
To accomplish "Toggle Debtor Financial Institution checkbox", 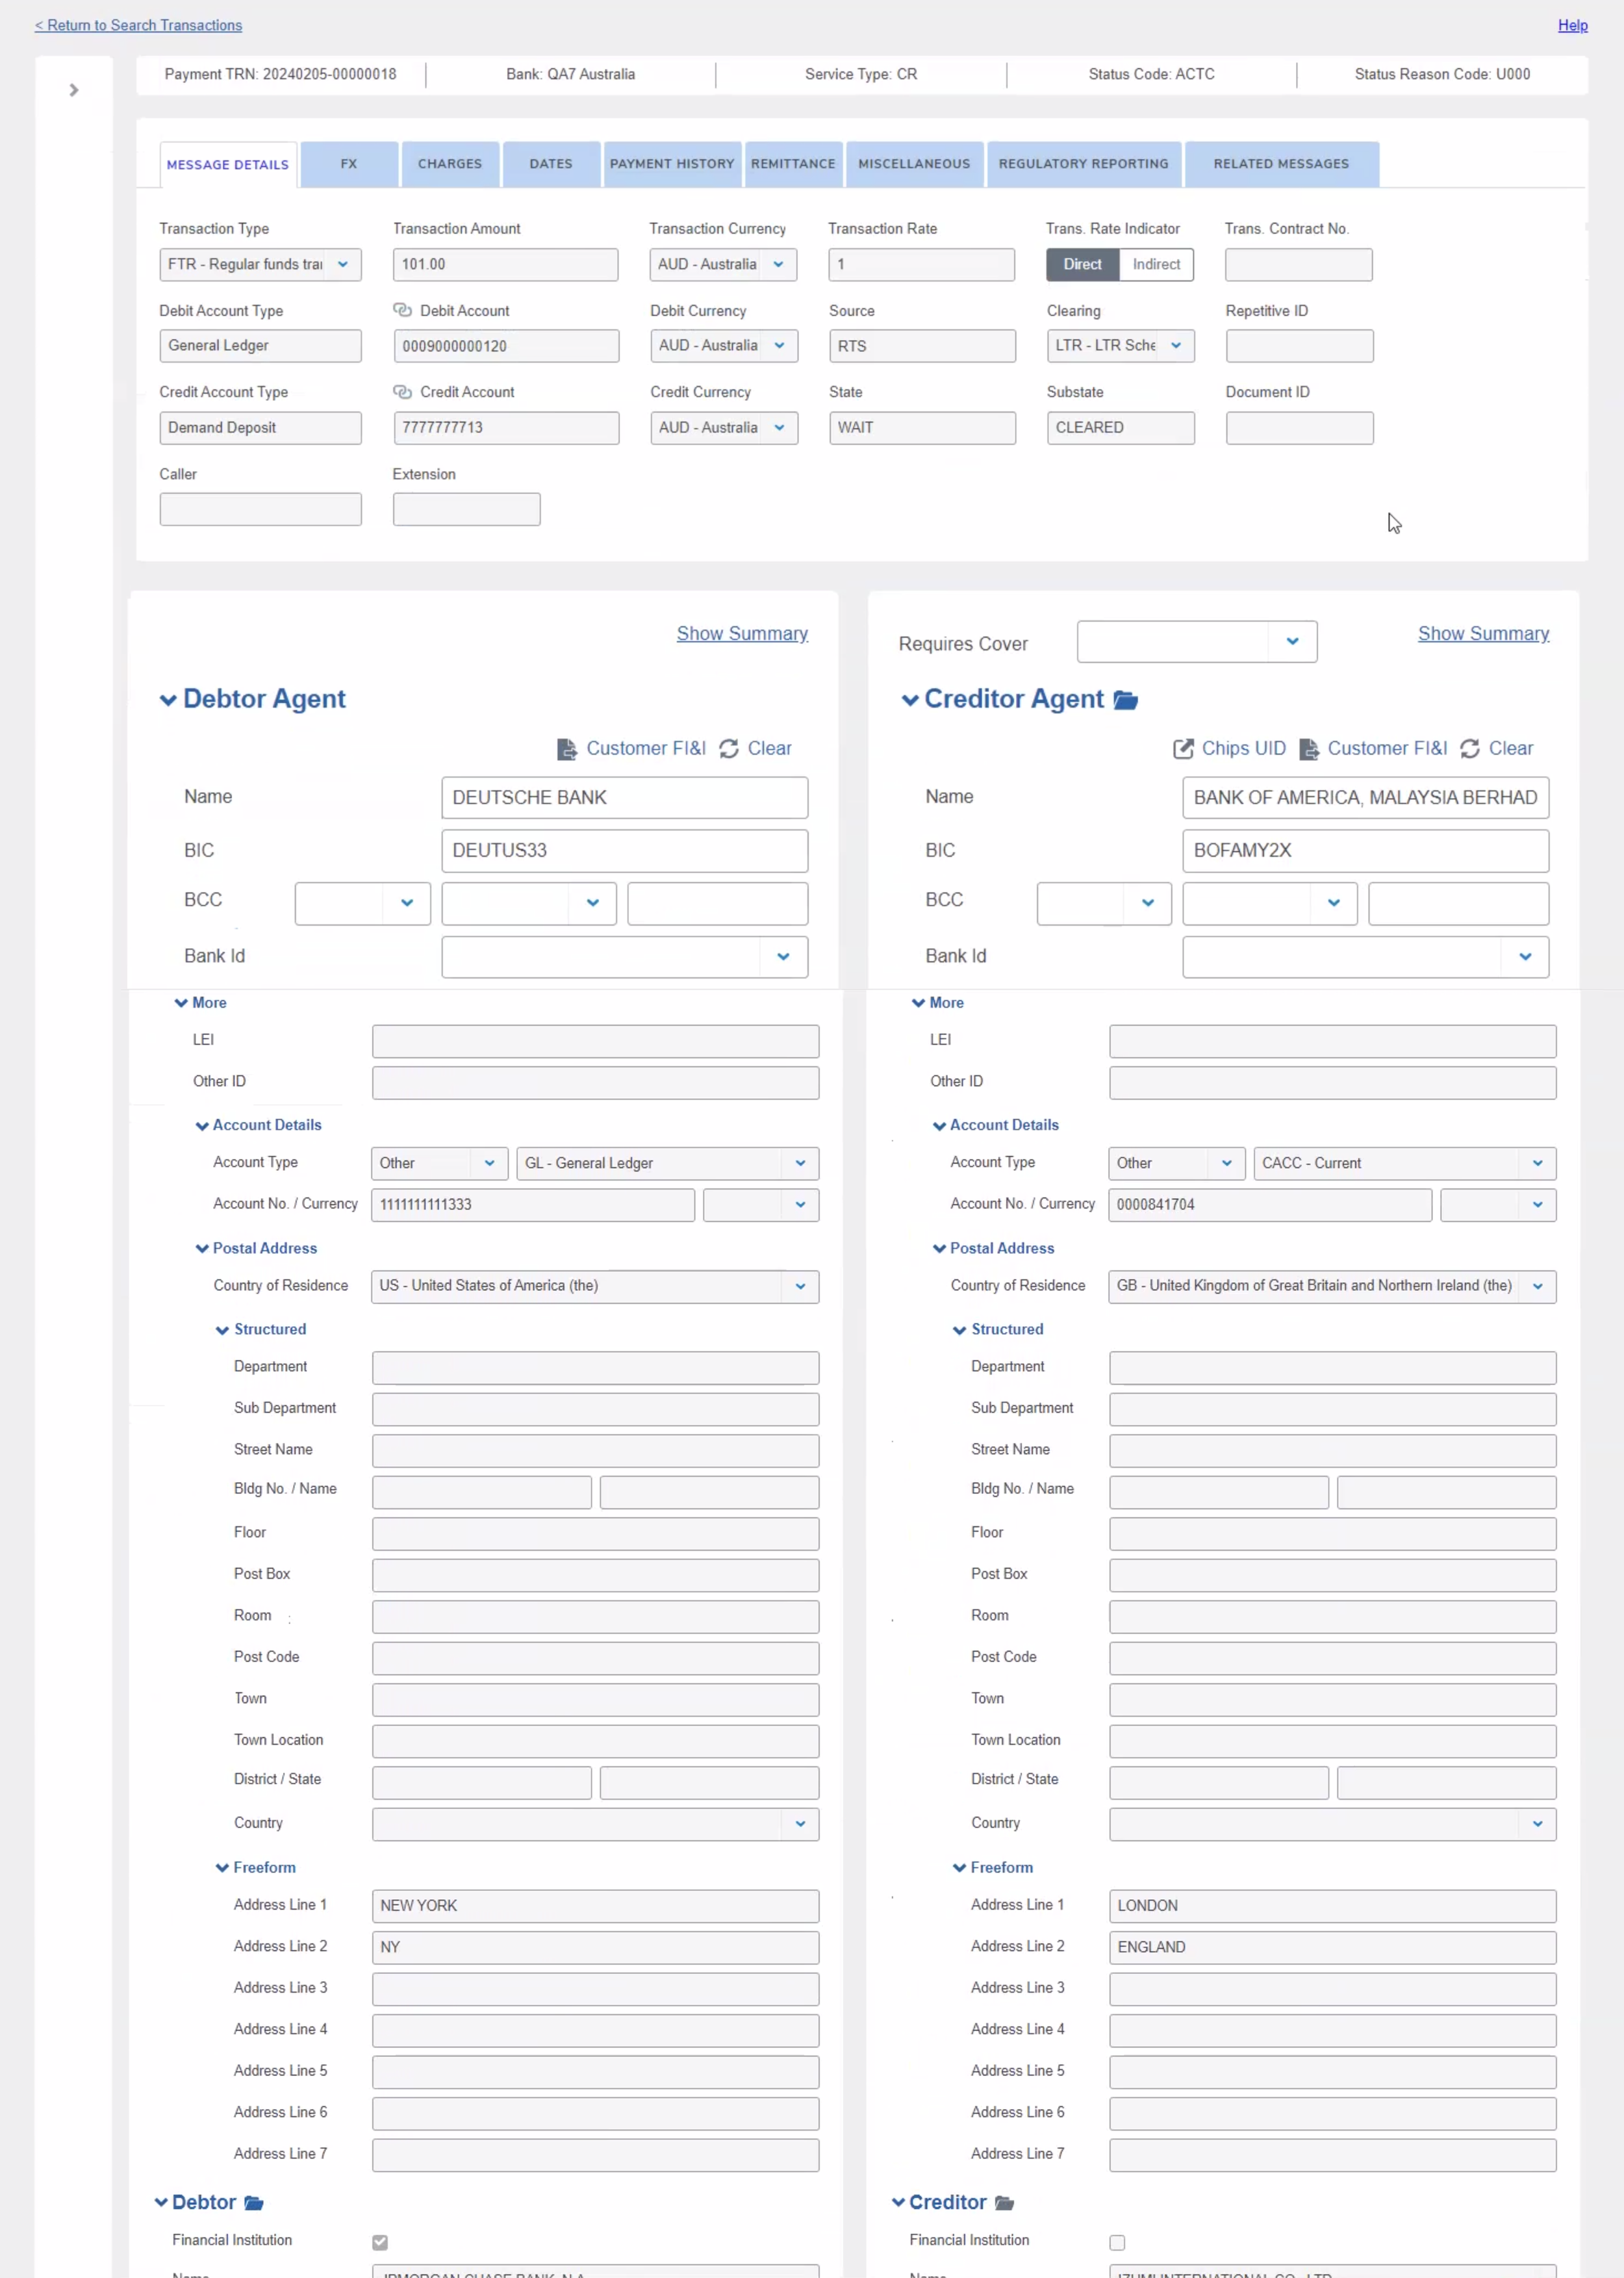I will click(x=380, y=2242).
